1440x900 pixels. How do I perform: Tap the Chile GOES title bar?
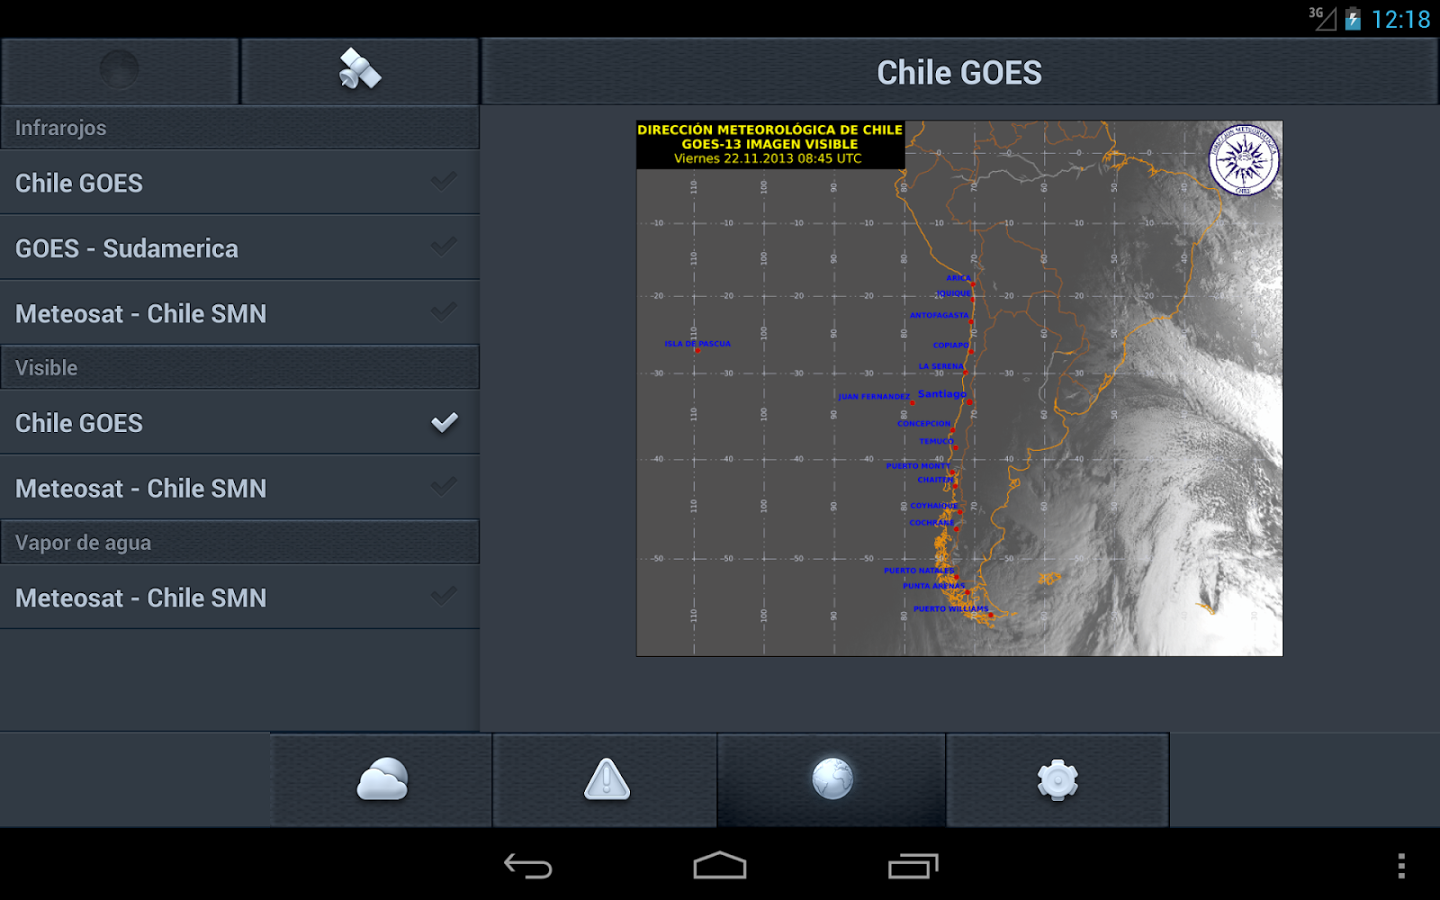pos(960,72)
